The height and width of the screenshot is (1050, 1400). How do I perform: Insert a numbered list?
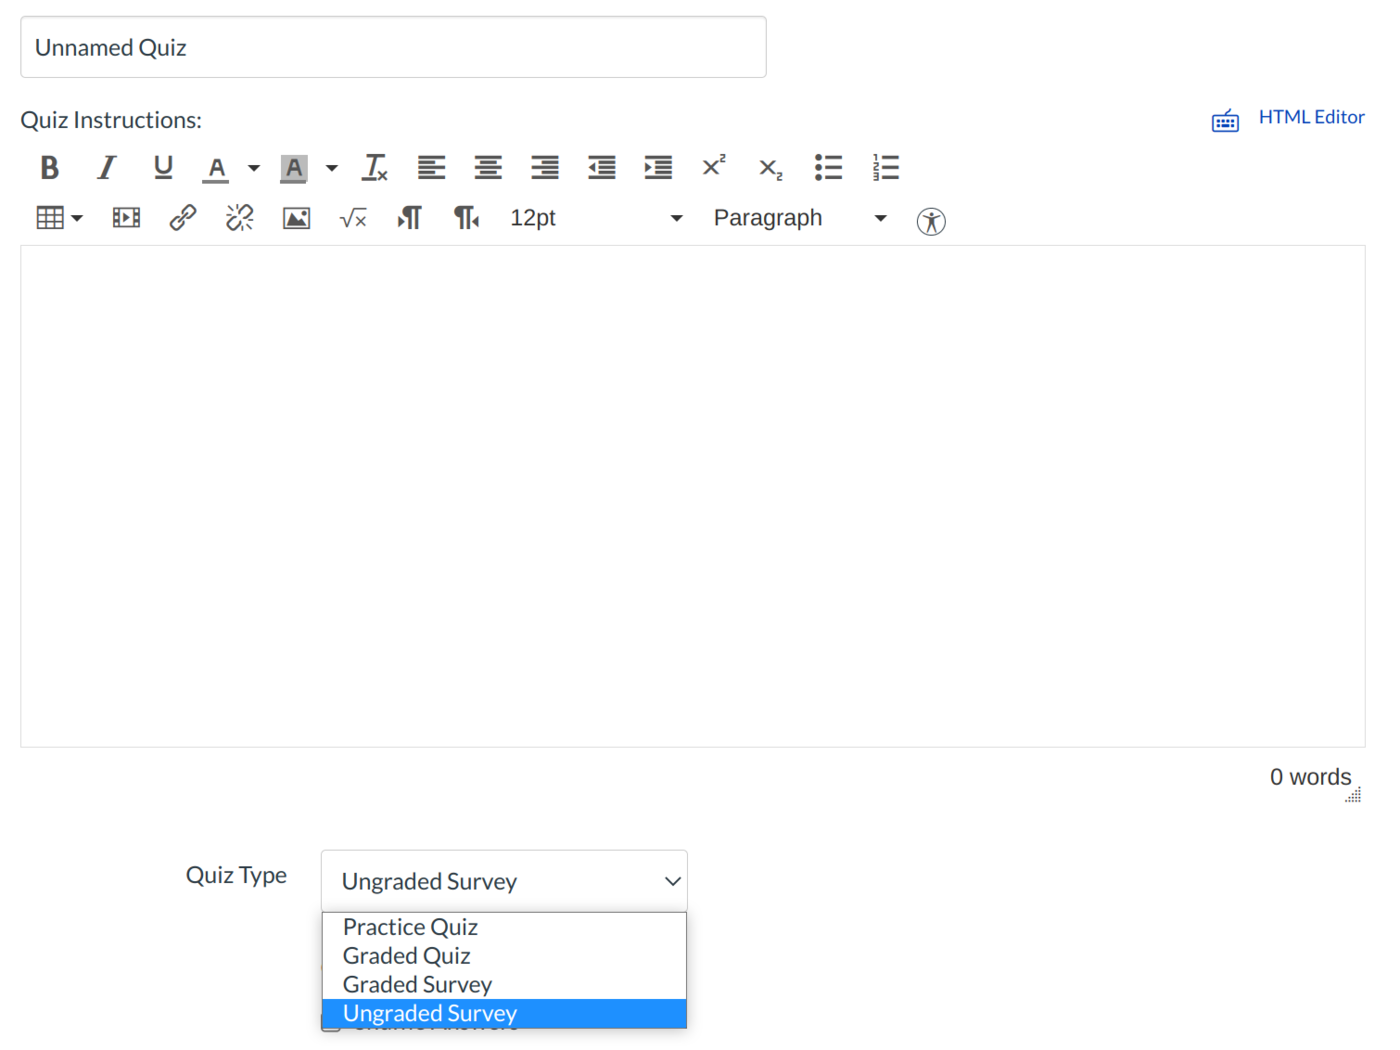[885, 168]
